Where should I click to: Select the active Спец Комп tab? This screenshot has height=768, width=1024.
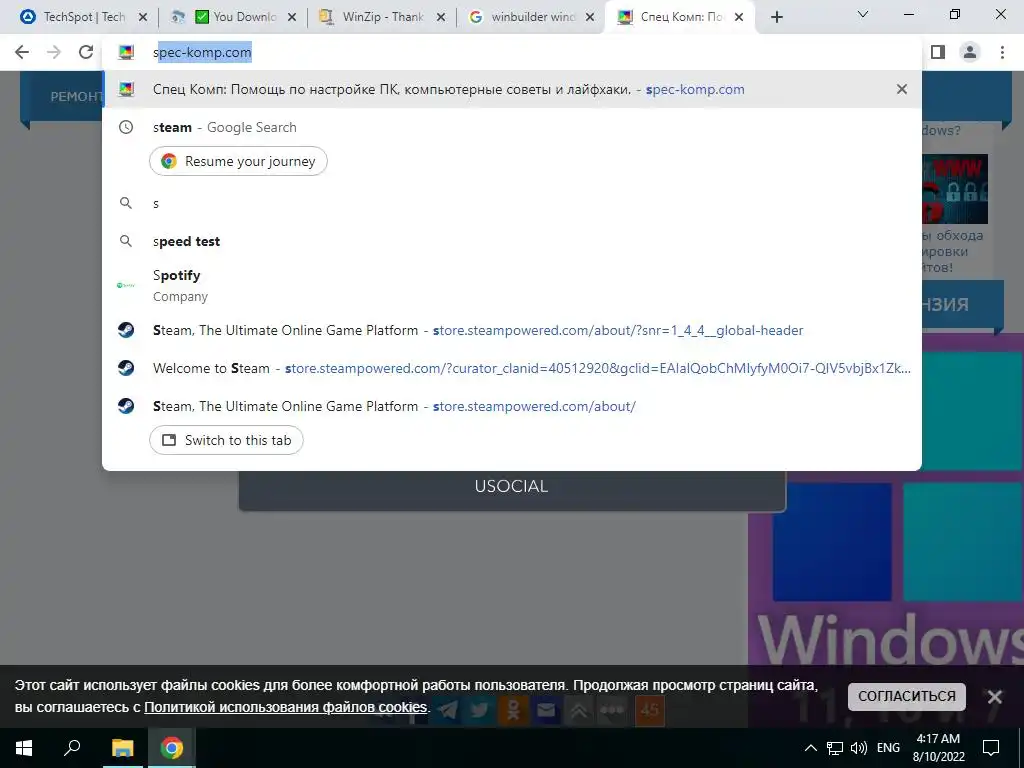tap(679, 17)
